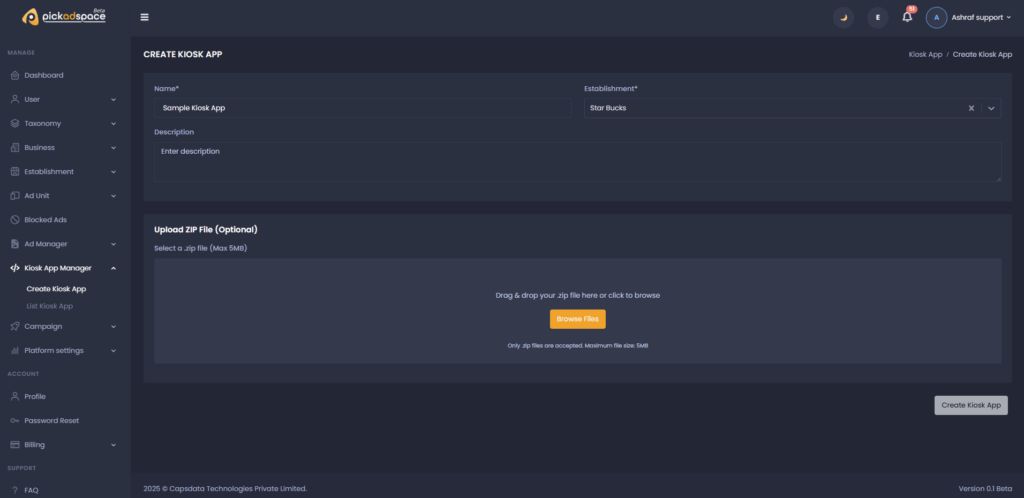Screen dimensions: 1024x498
Task: Click the Dashboard sidebar icon
Action: click(15, 75)
